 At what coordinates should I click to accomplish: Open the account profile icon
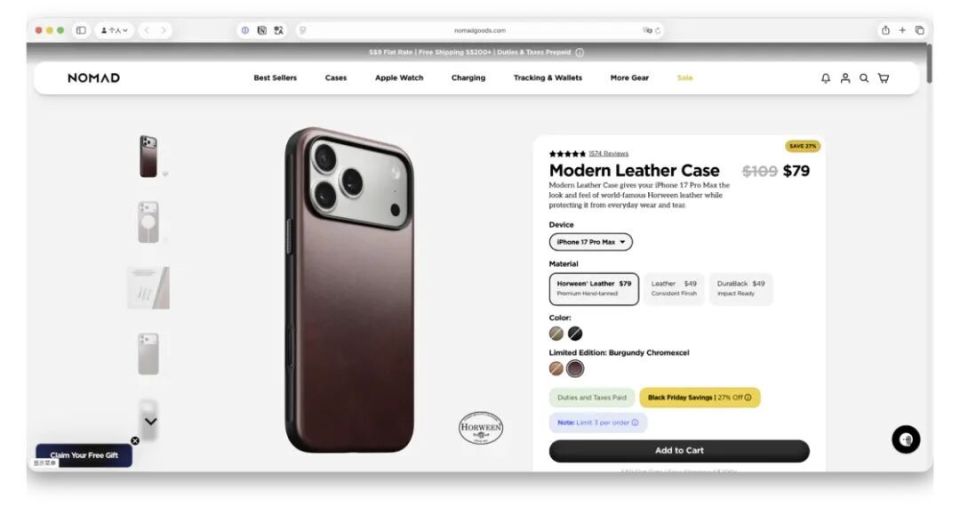coord(845,78)
